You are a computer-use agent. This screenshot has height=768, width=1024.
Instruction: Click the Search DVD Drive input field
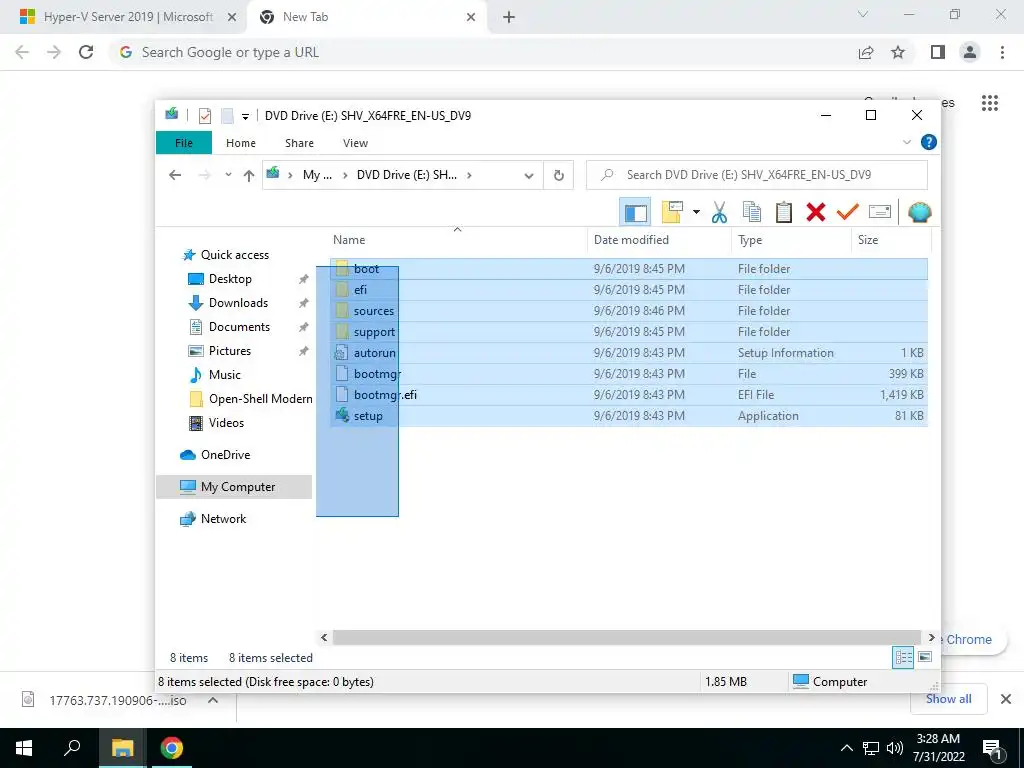(757, 175)
